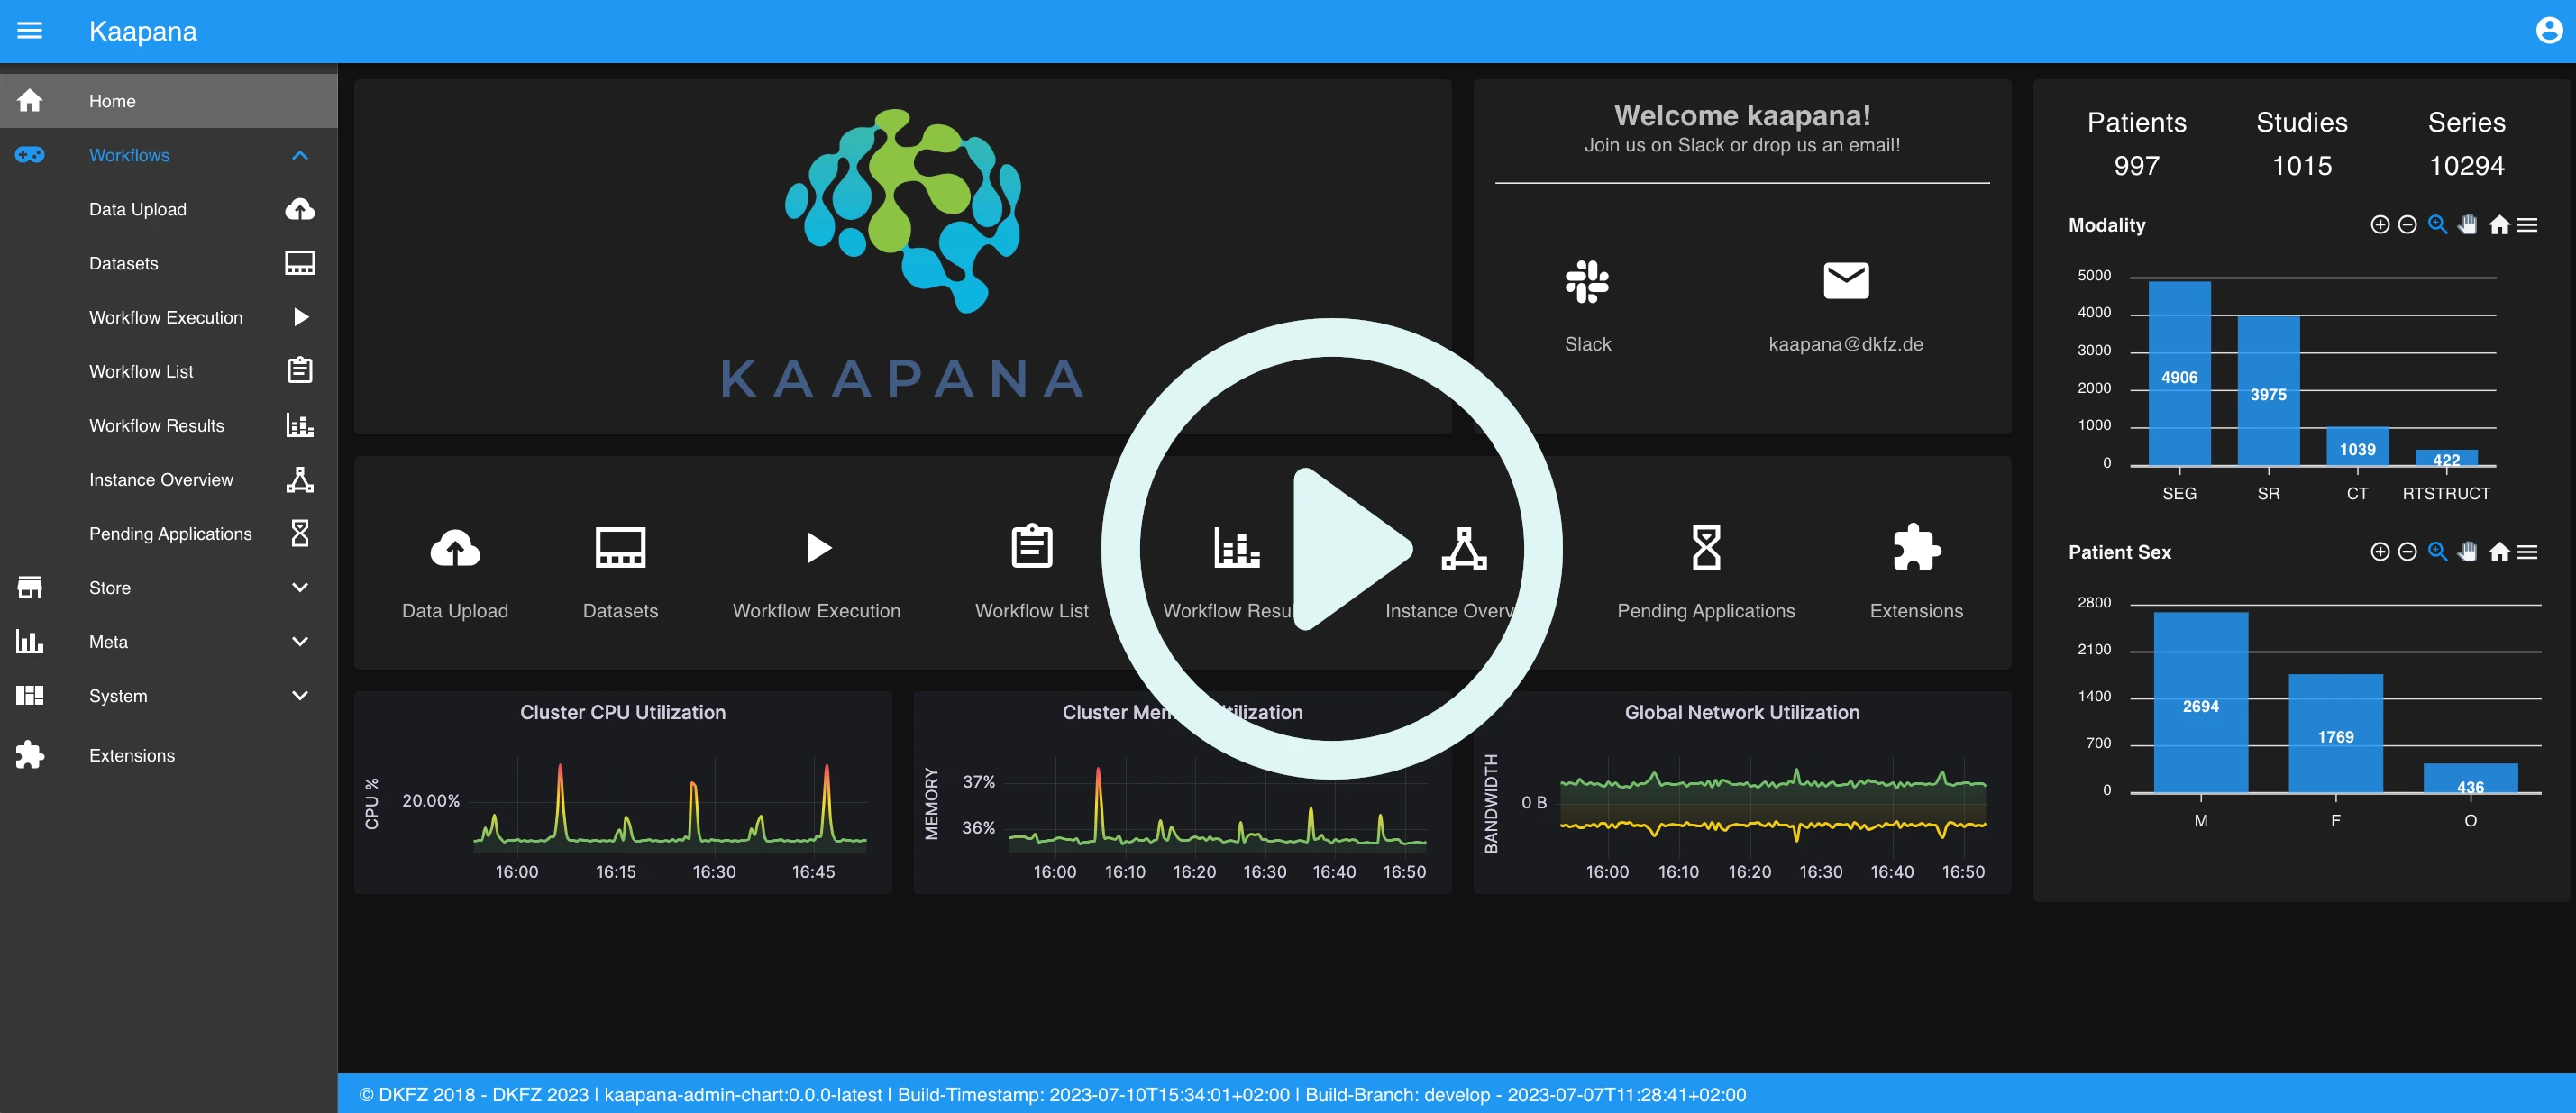Click the System dashboard icon in sidebar
Image resolution: width=2576 pixels, height=1113 pixels.
[30, 695]
